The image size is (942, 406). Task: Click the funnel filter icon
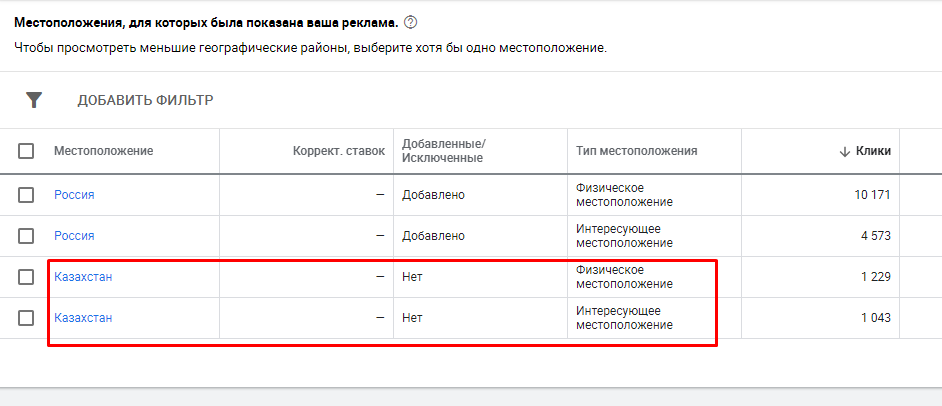point(34,100)
